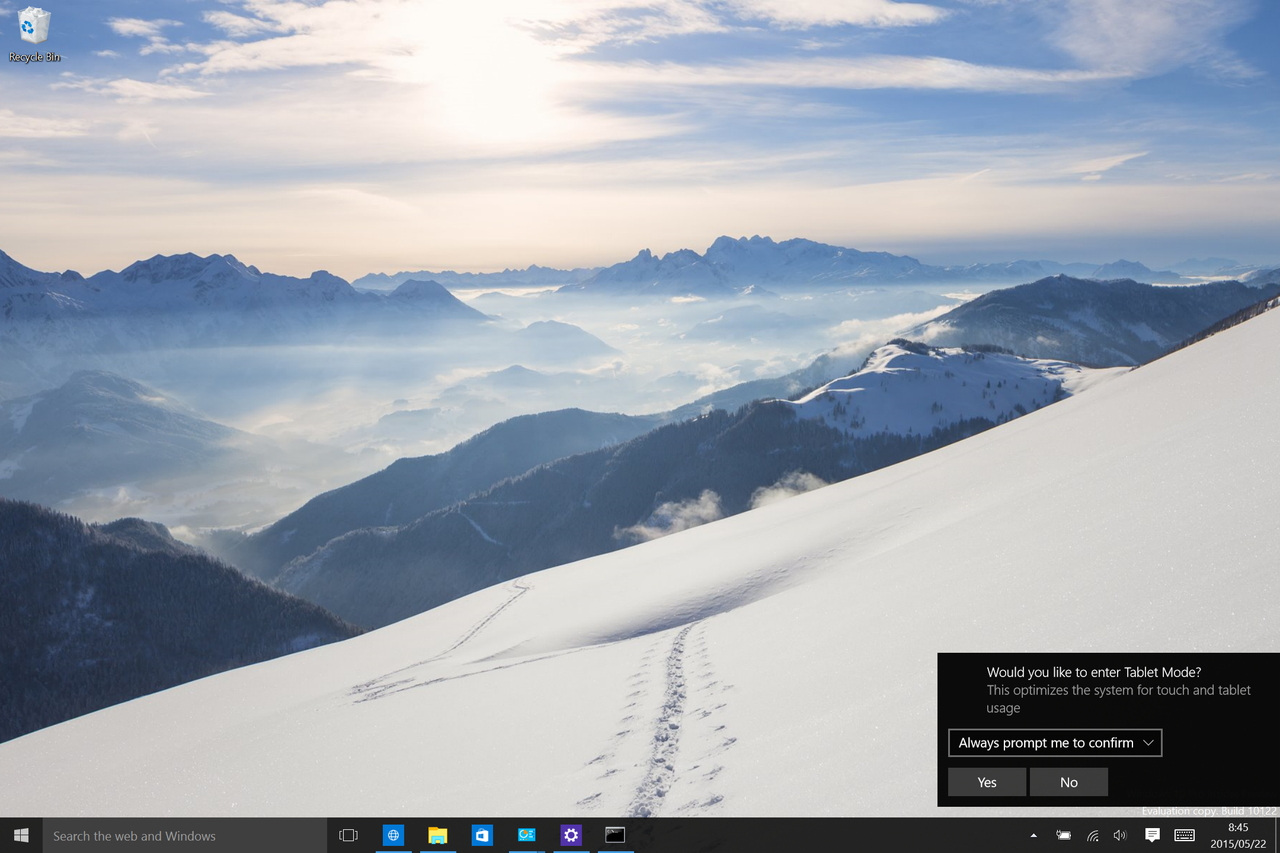The height and width of the screenshot is (853, 1280).
Task: Click the Search the web and Windows box
Action: (x=185, y=835)
